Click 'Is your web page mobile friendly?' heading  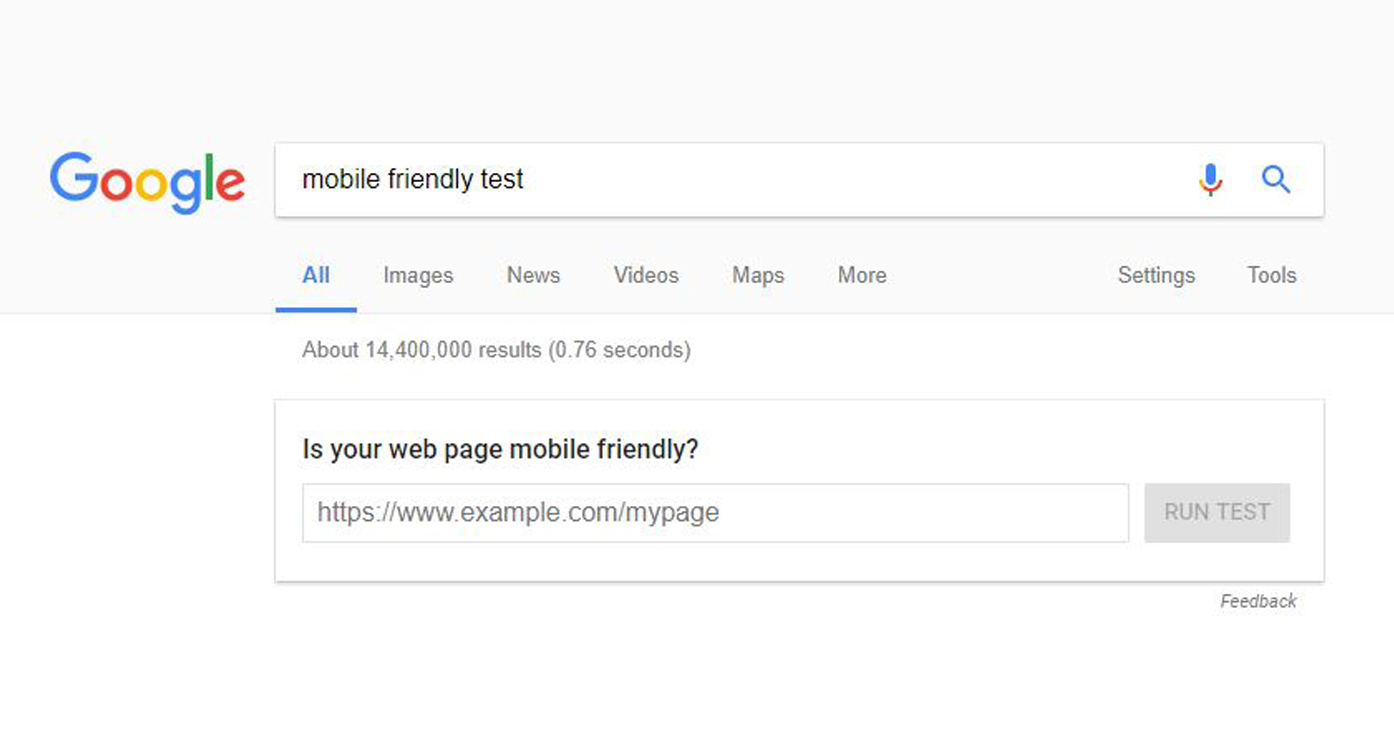(x=500, y=450)
